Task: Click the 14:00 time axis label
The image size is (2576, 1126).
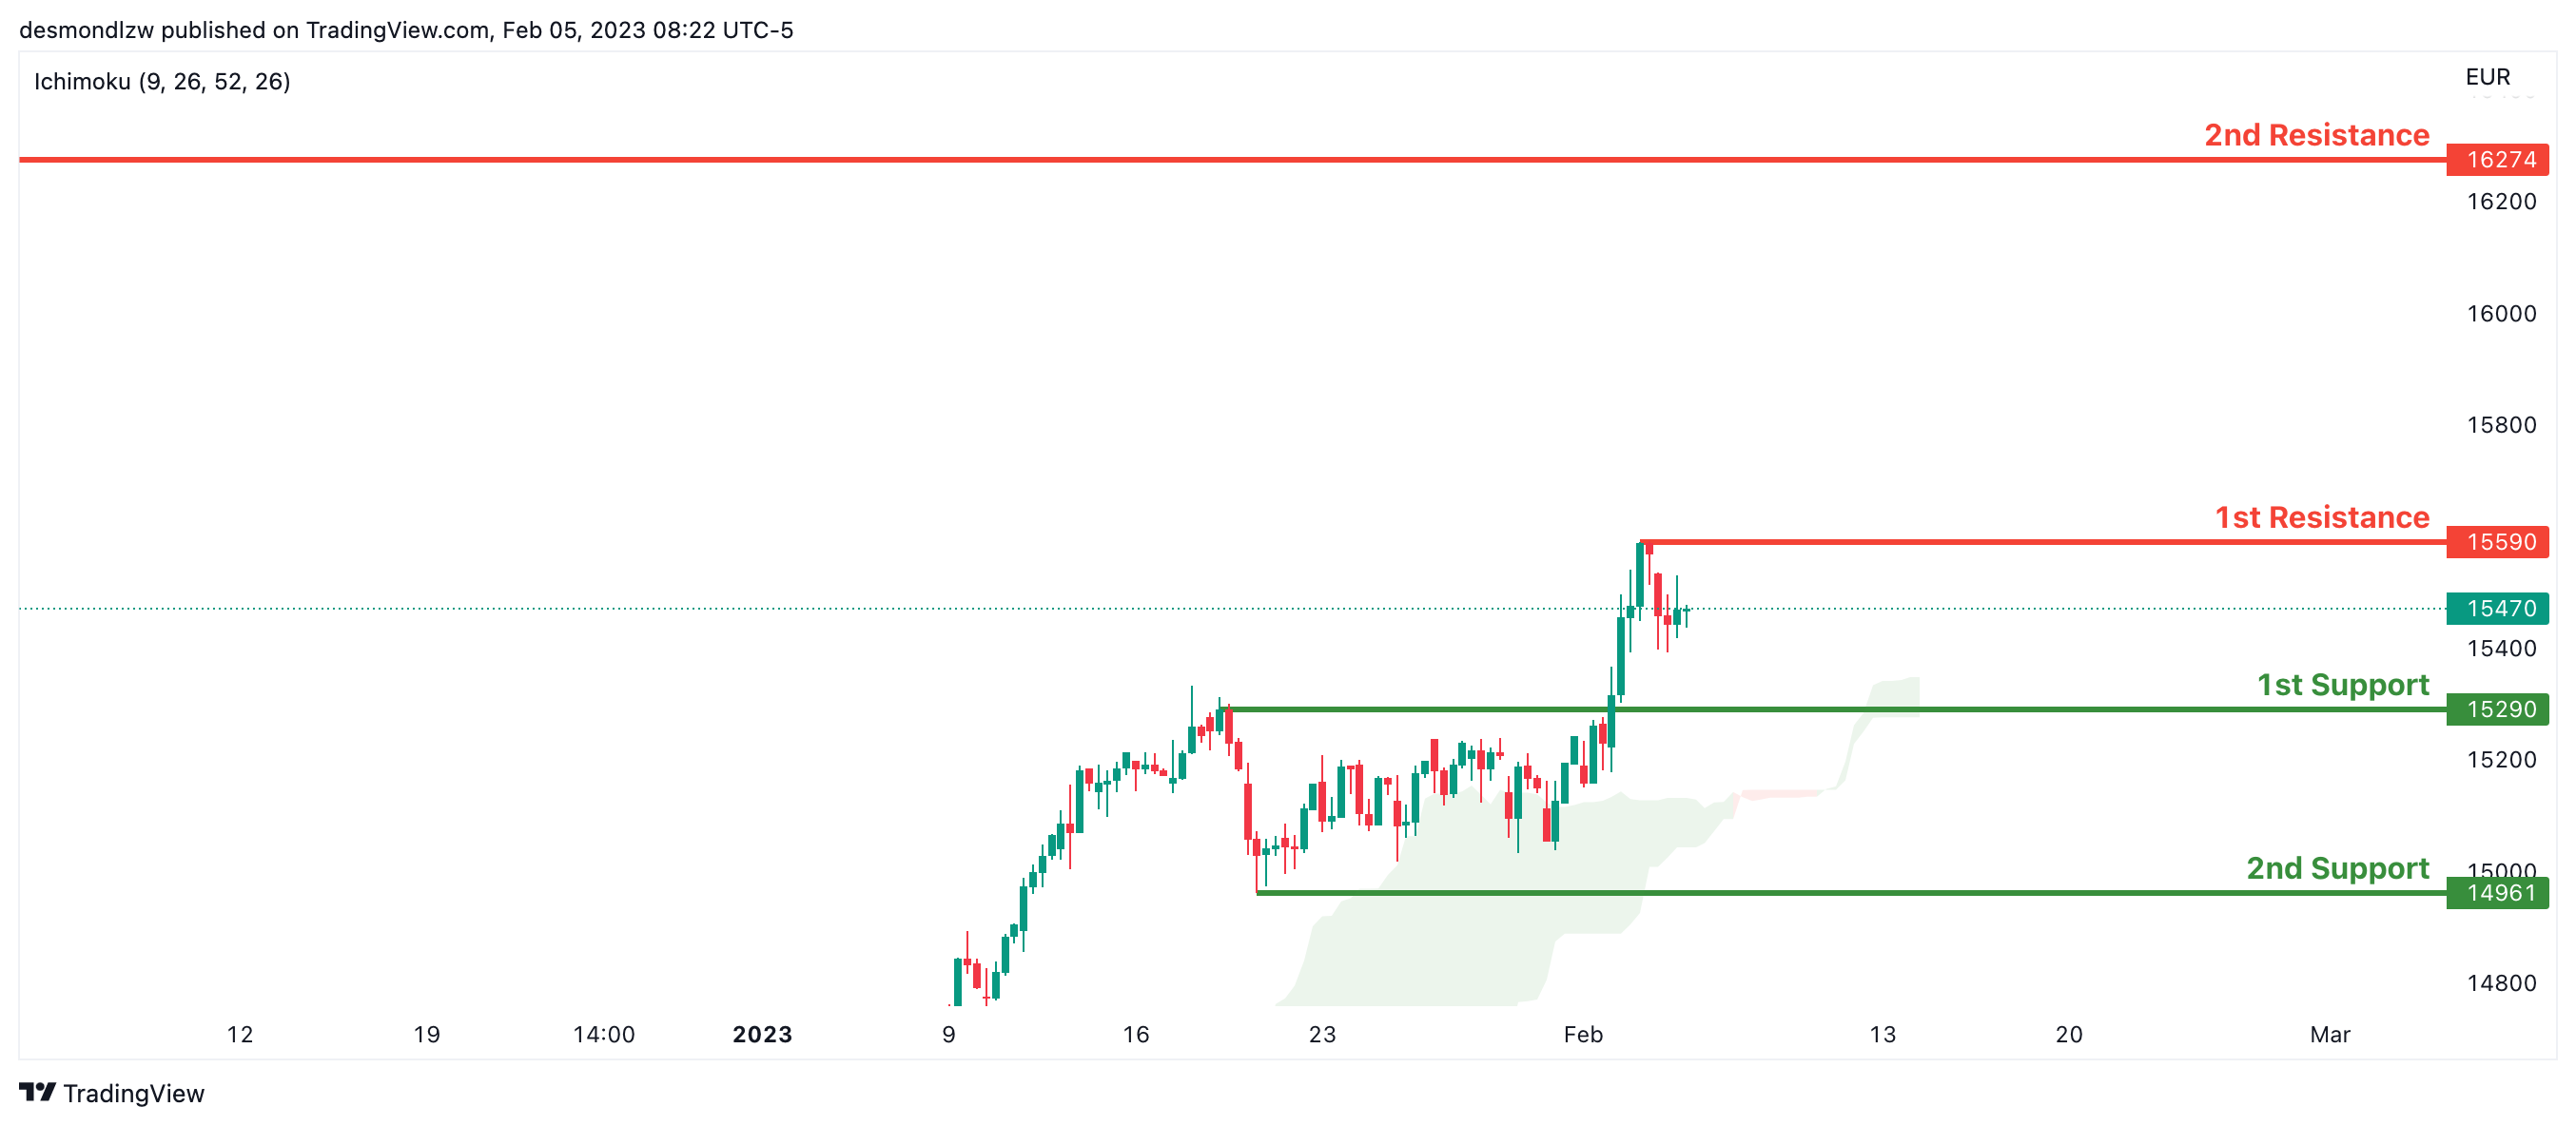Action: pyautogui.click(x=604, y=1034)
